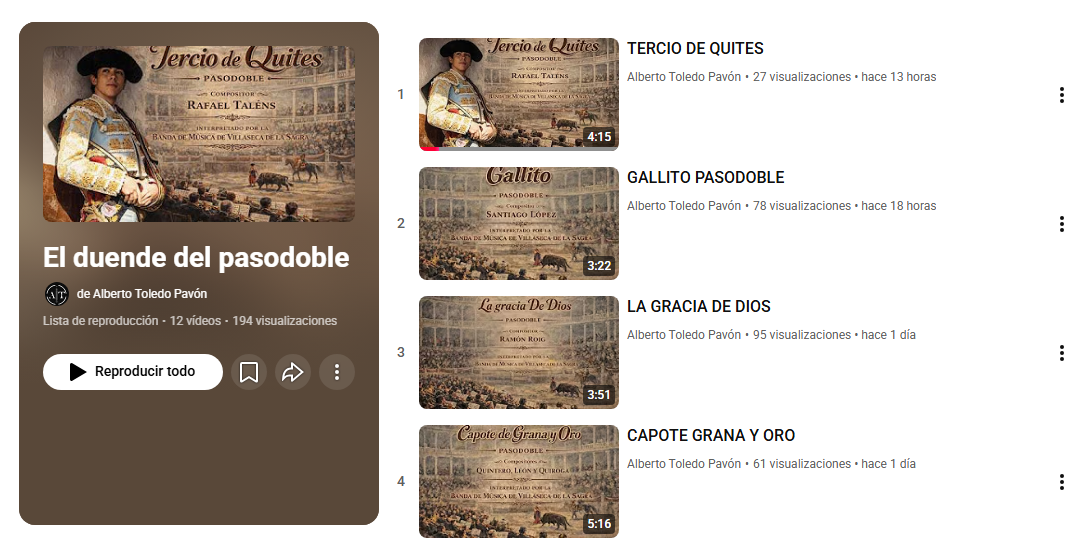The width and height of the screenshot is (1083, 539).
Task: Save playlist with the bookmark icon
Action: pyautogui.click(x=249, y=372)
